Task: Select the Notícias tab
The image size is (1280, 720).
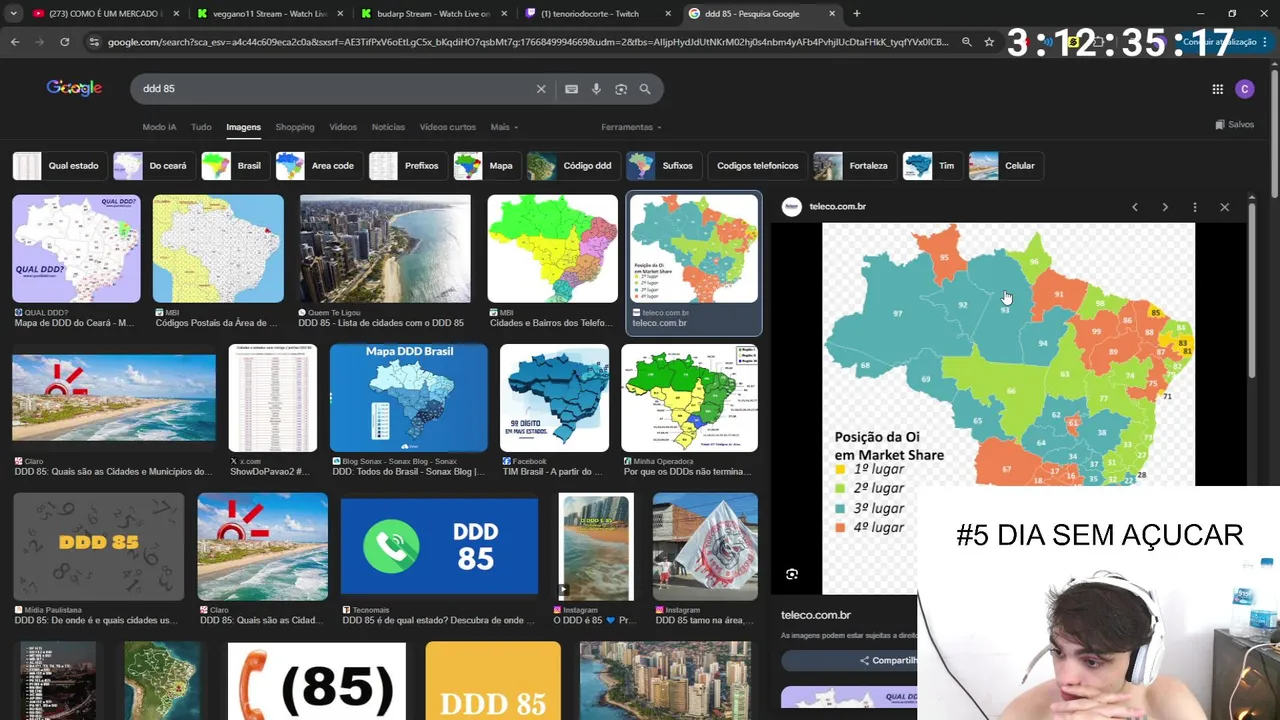Action: [388, 127]
